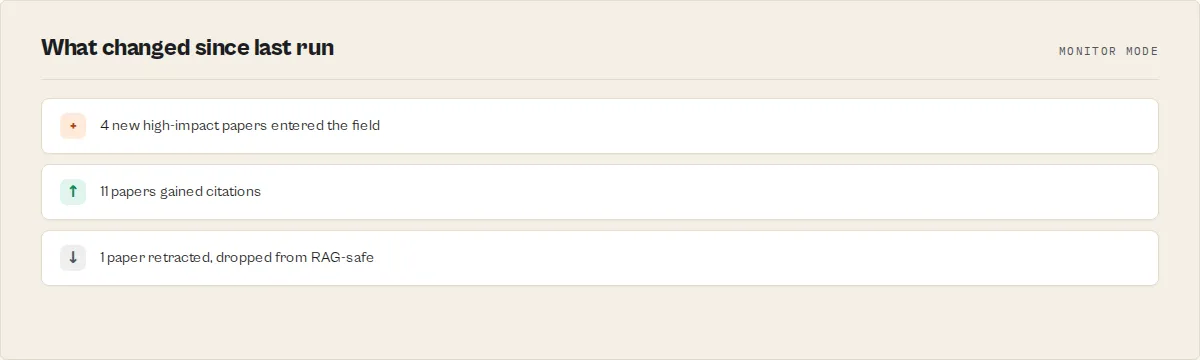The height and width of the screenshot is (360, 1200).
Task: Click the word 'citations' in second row
Action: pyautogui.click(x=233, y=192)
